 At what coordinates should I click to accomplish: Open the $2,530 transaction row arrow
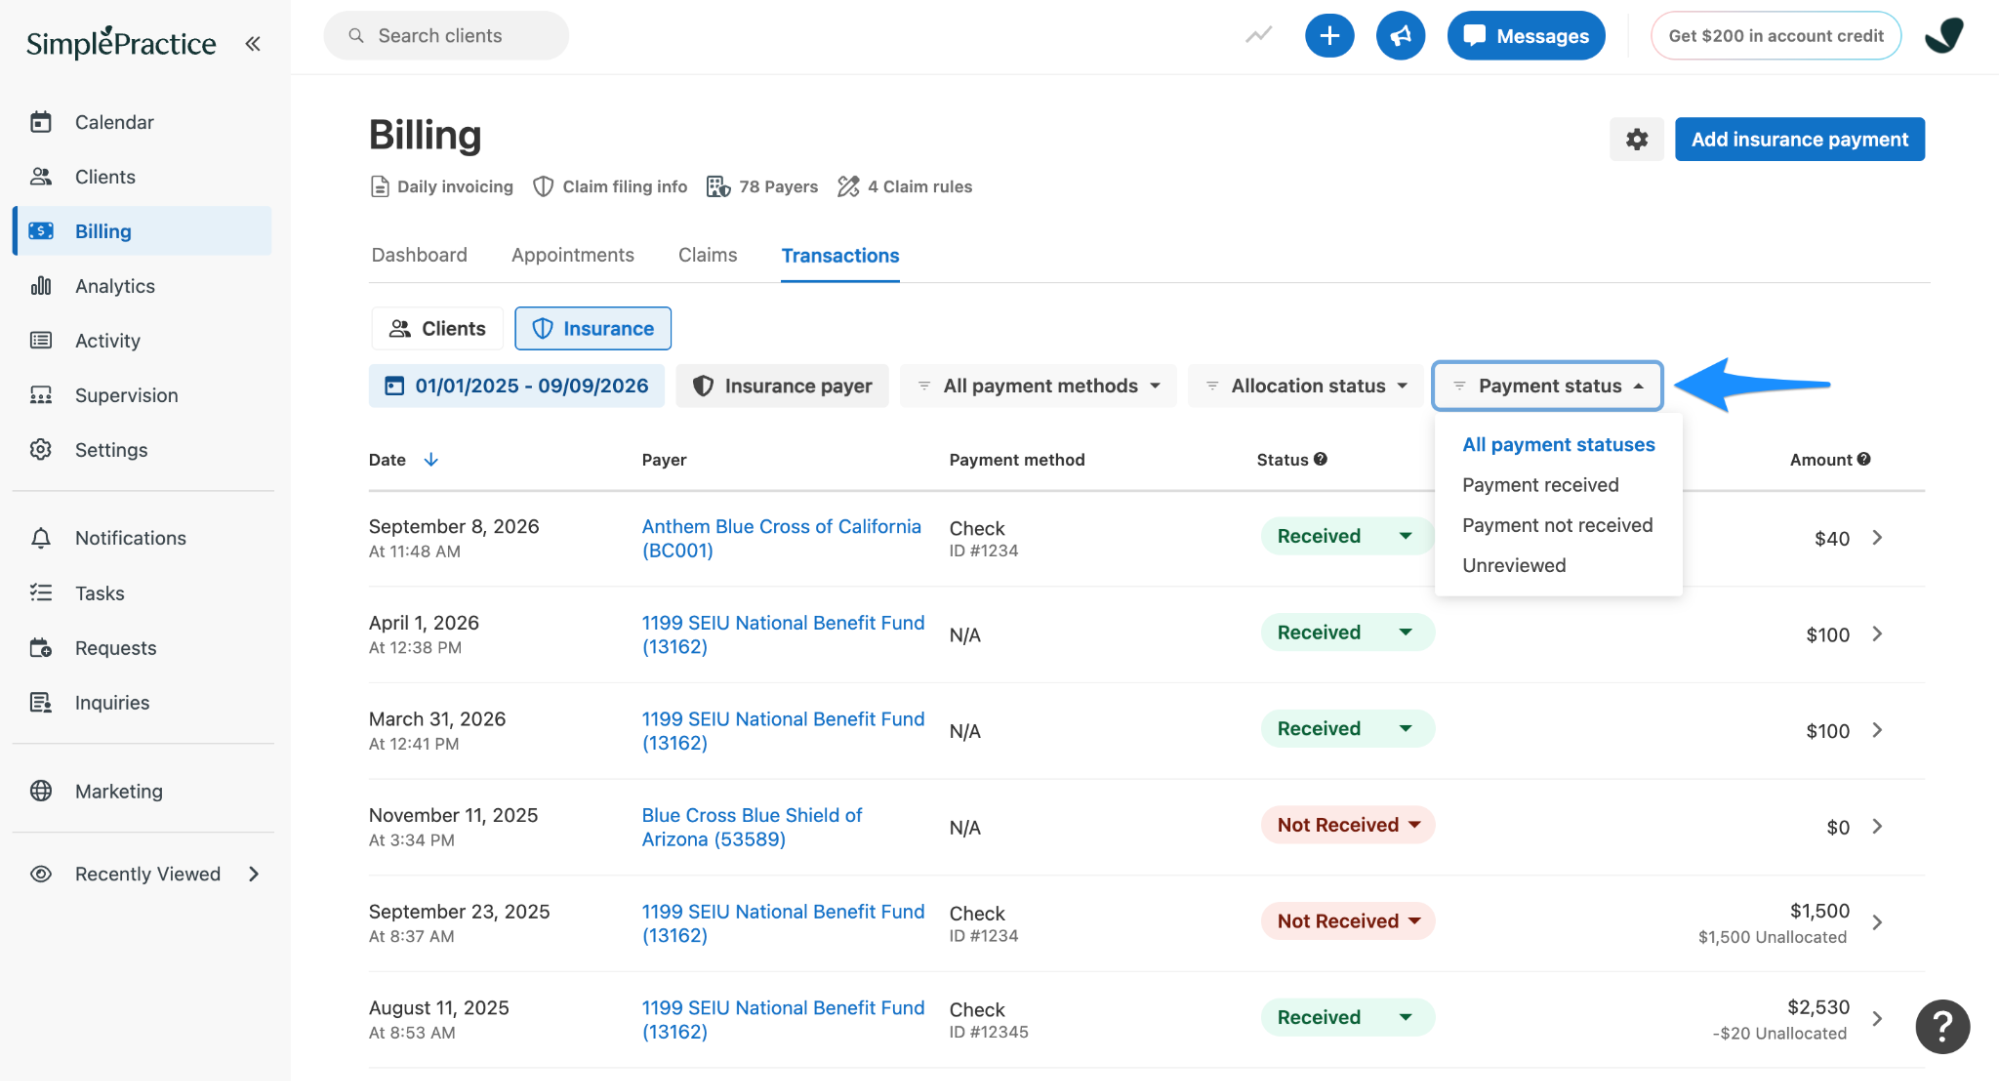pyautogui.click(x=1877, y=1019)
